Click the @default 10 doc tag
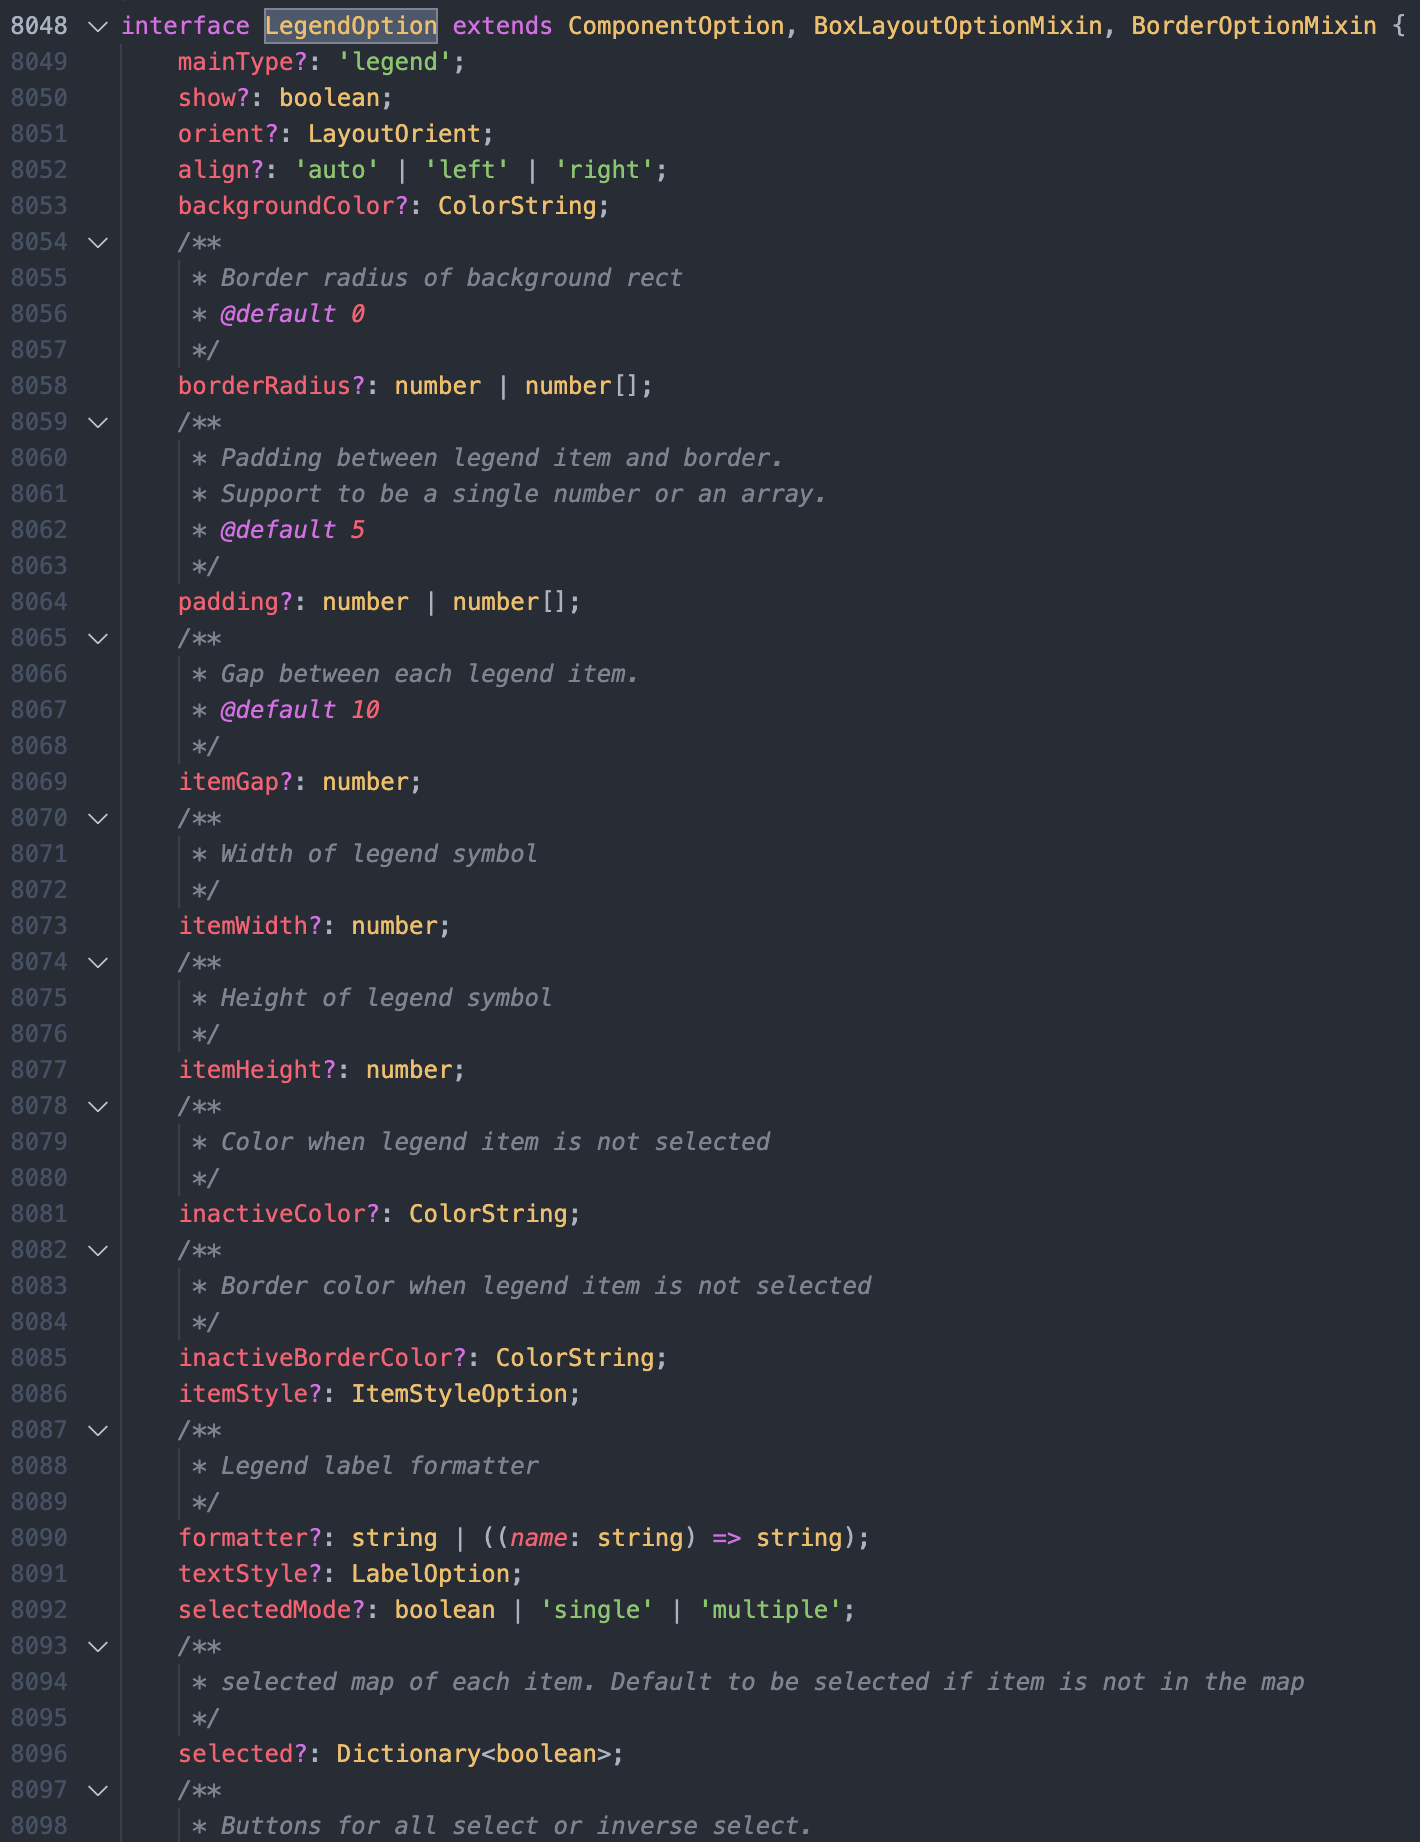Viewport: 1420px width, 1842px height. point(300,710)
